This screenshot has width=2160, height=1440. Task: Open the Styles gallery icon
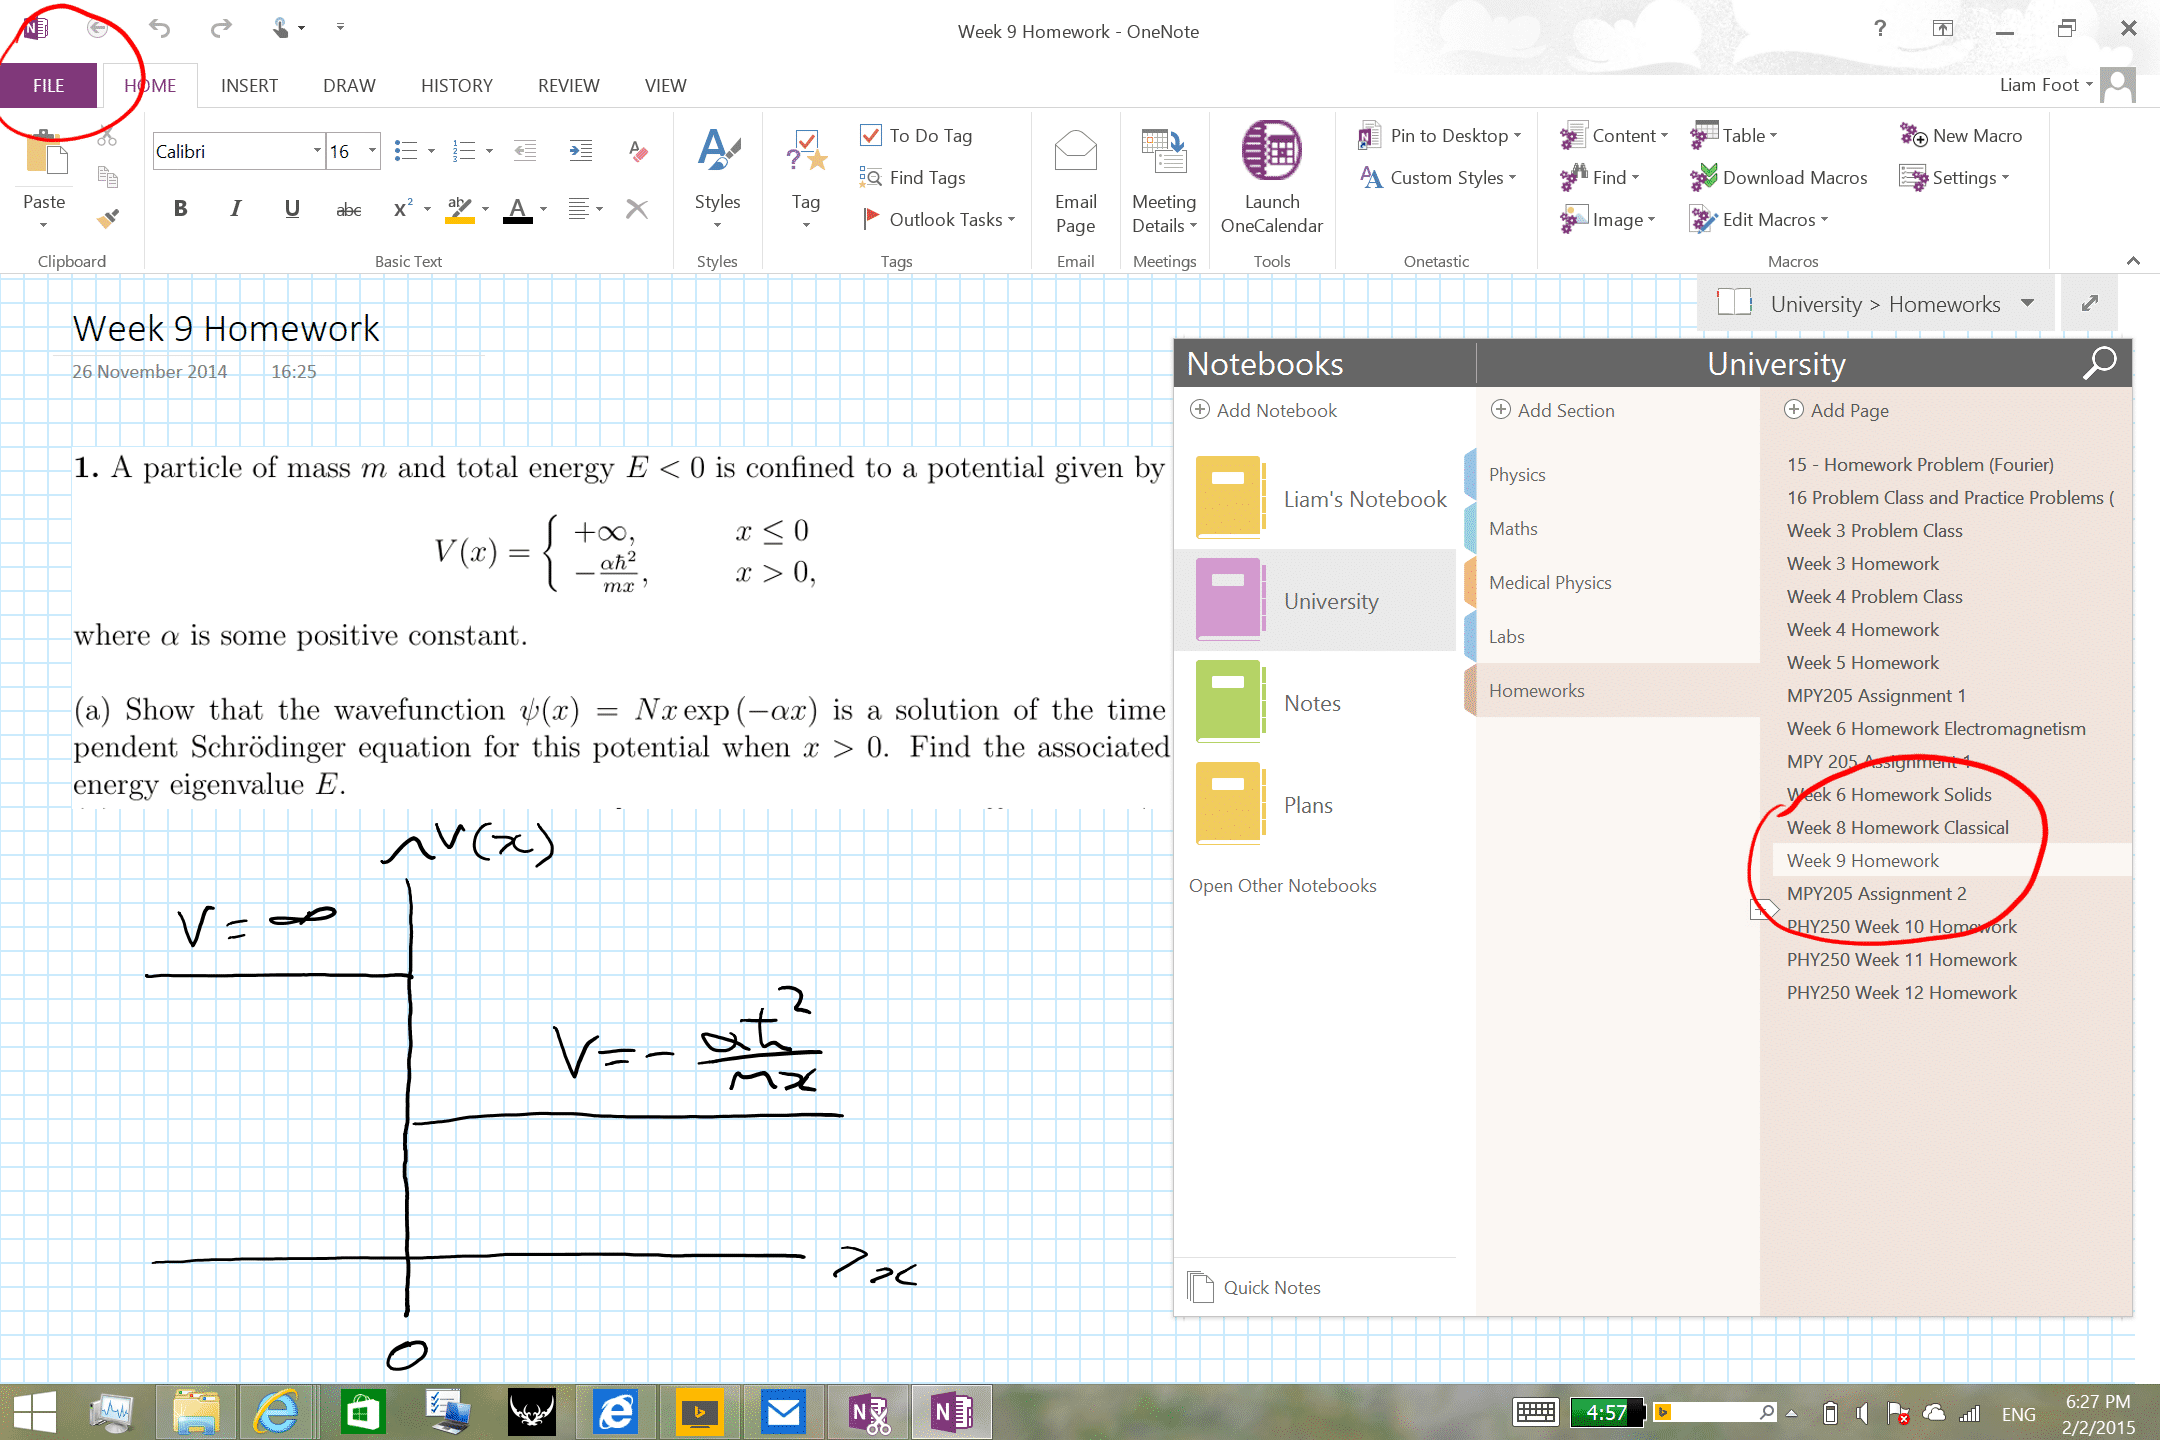[718, 151]
